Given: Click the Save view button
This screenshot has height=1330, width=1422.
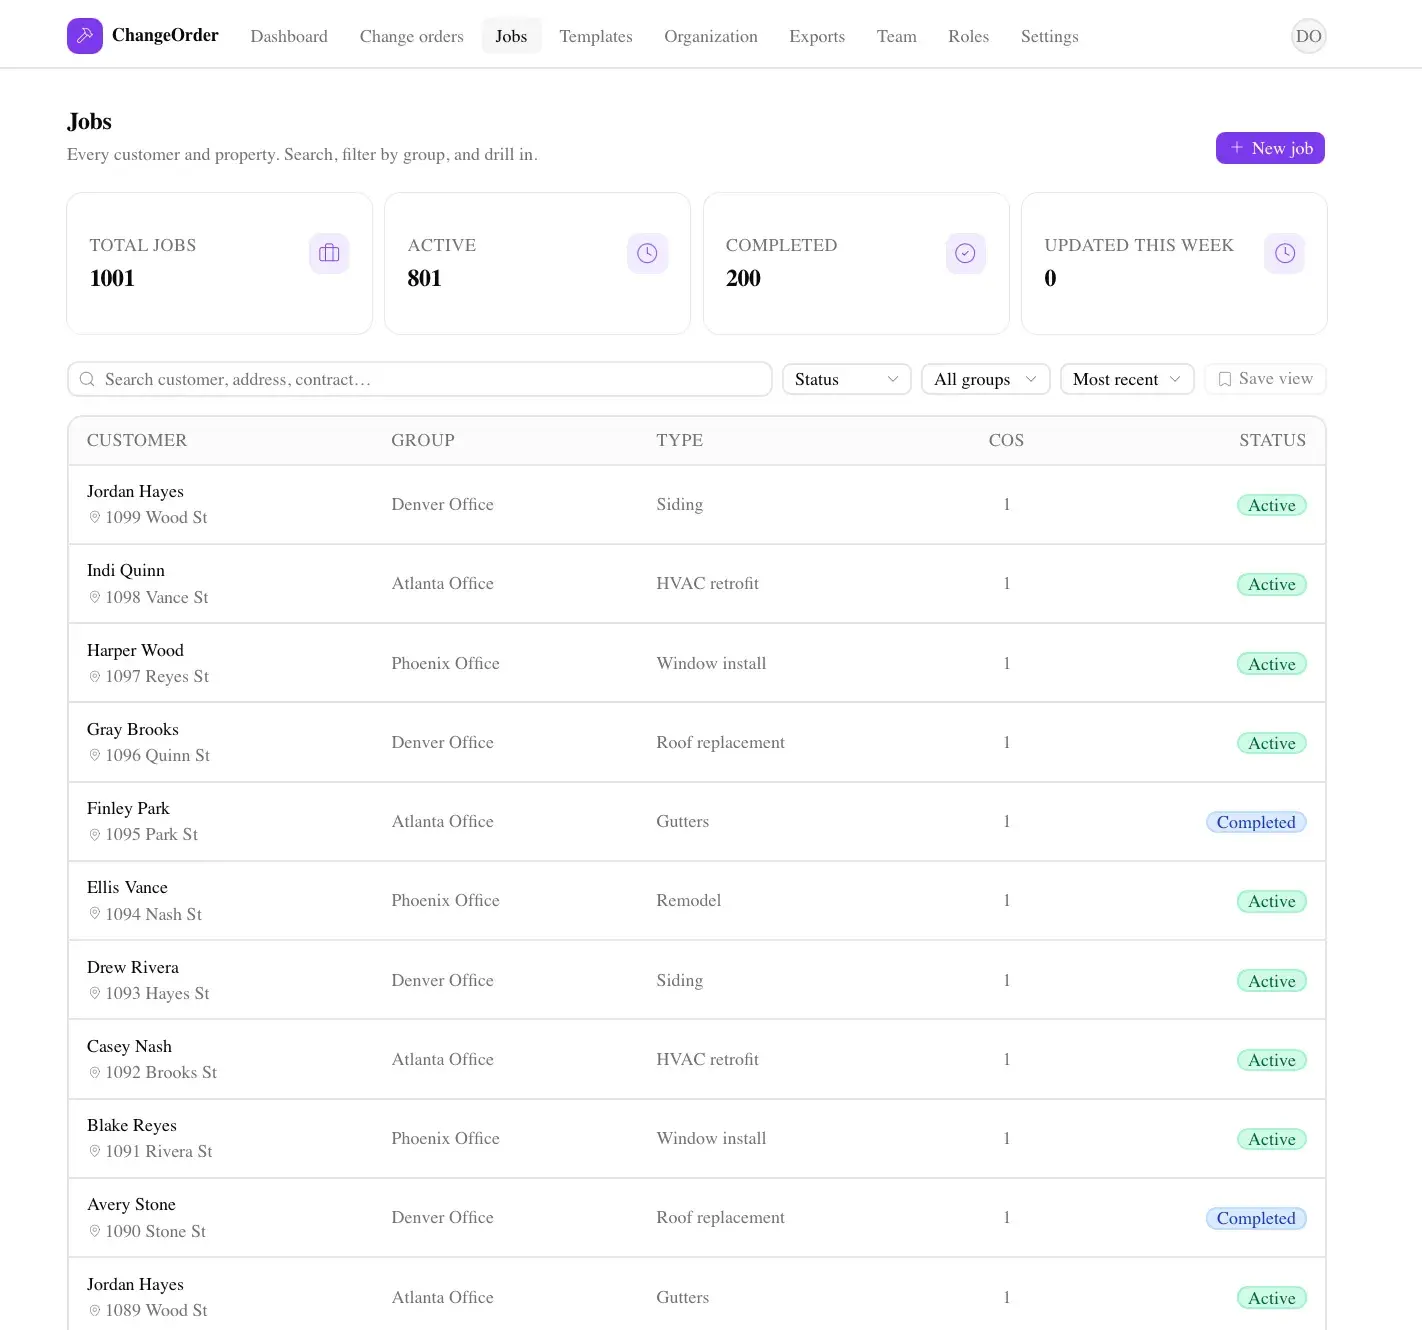Looking at the screenshot, I should point(1265,379).
